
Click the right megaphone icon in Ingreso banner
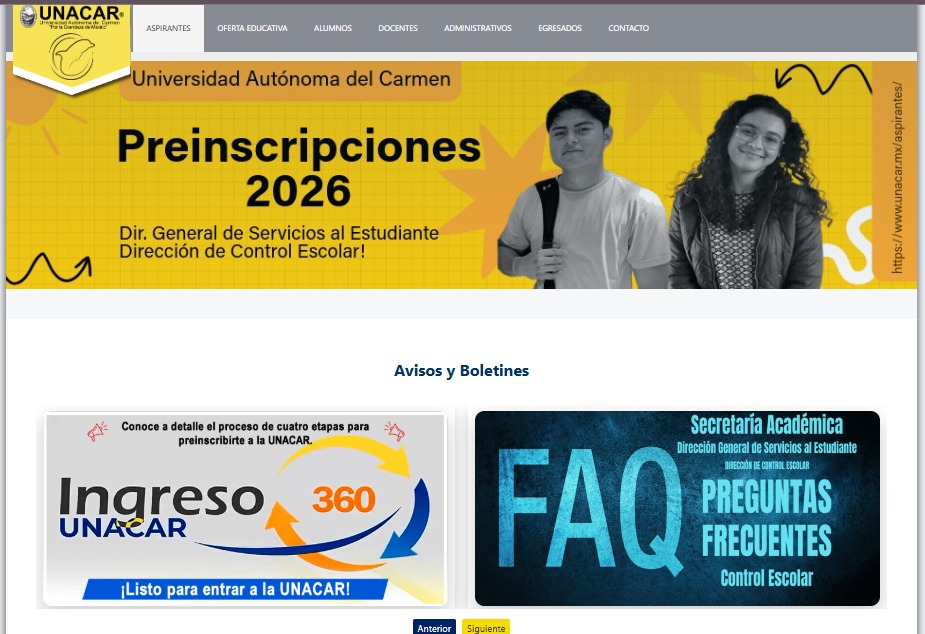point(394,431)
